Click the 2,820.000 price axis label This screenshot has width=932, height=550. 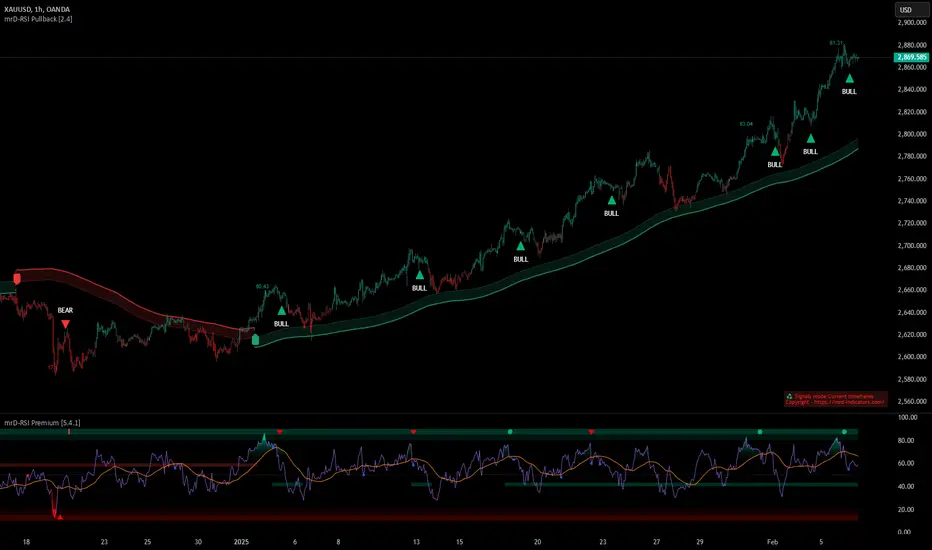tap(912, 112)
